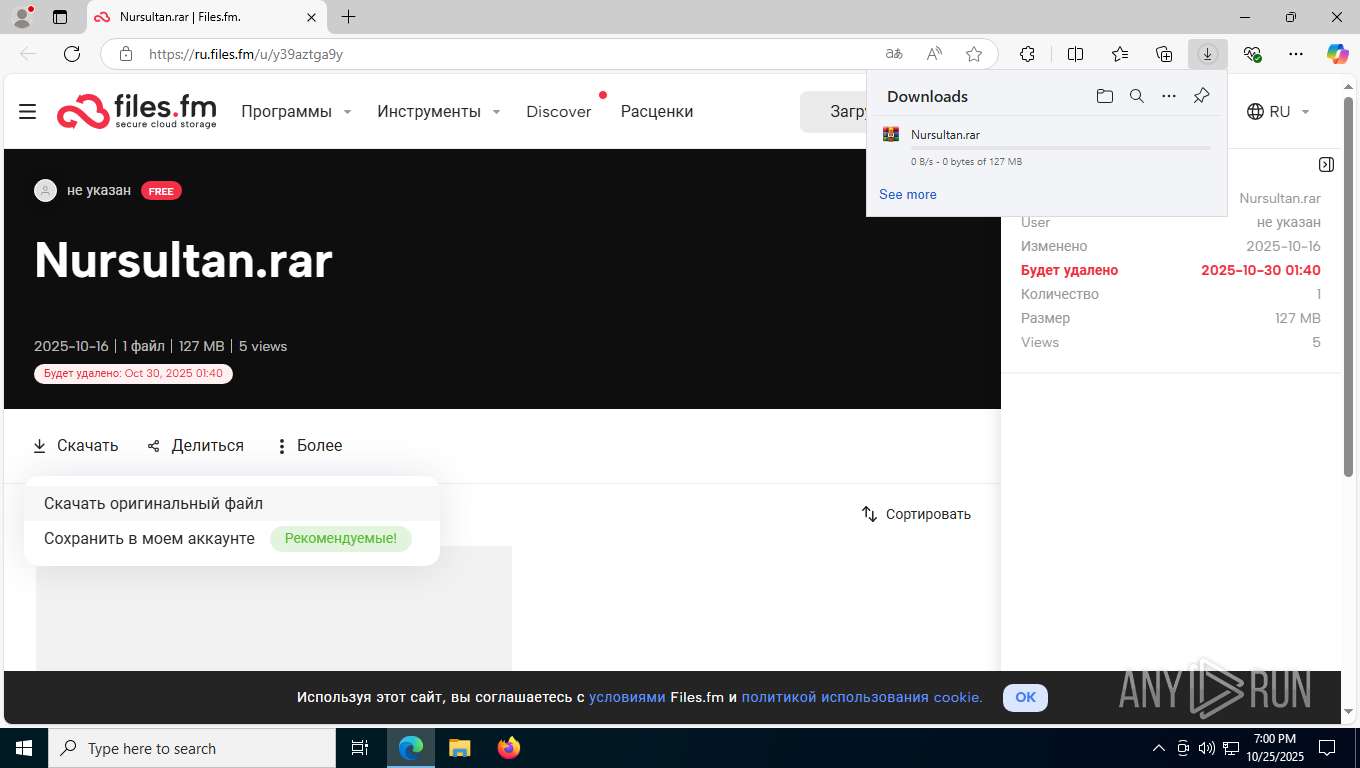Accept cookies with OK button
Screen dimensions: 1360x768
1025,697
